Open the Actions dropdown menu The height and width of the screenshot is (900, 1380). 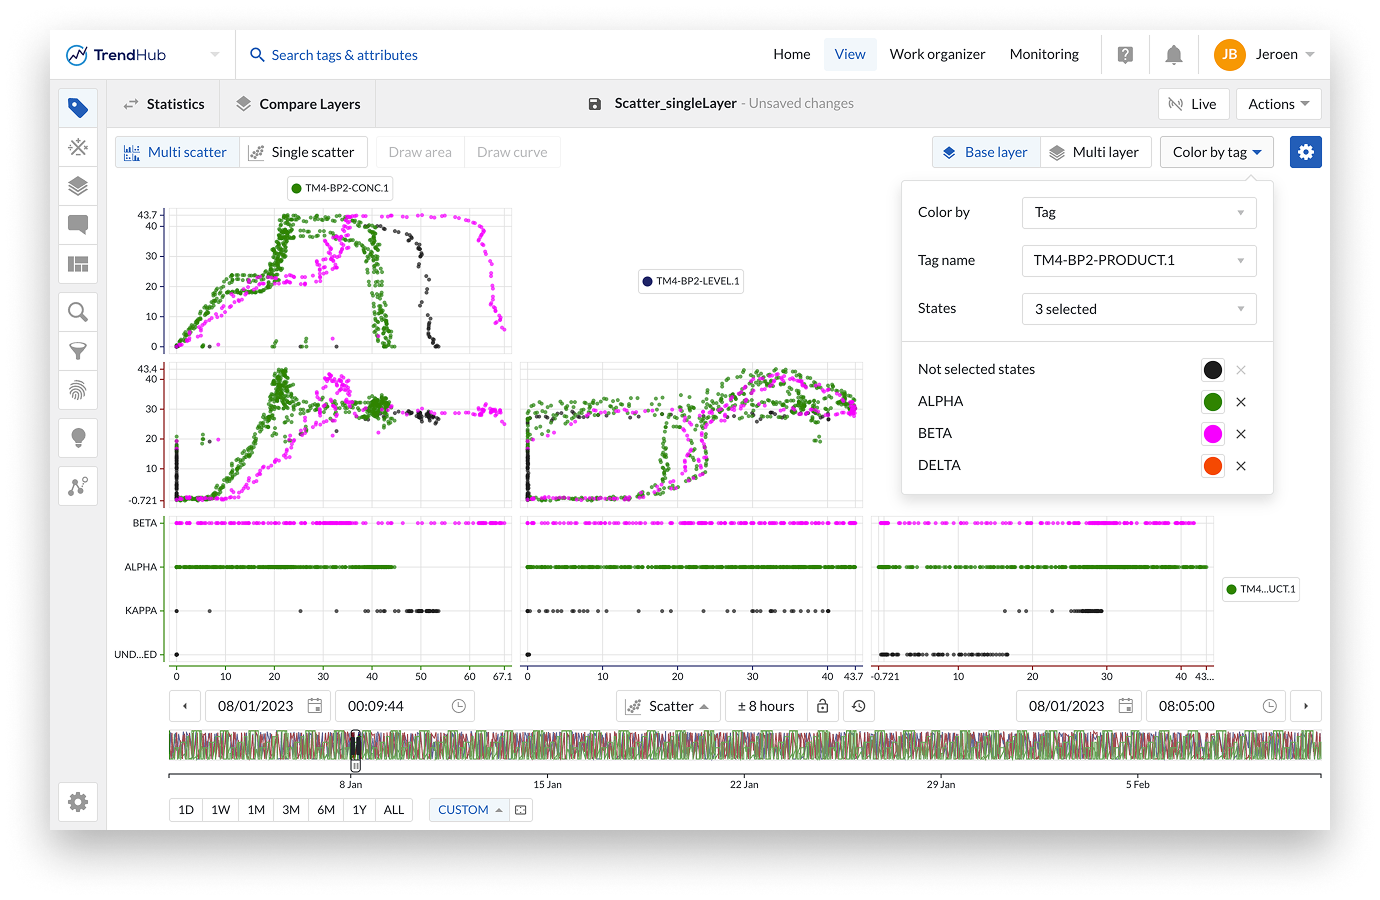pos(1278,104)
